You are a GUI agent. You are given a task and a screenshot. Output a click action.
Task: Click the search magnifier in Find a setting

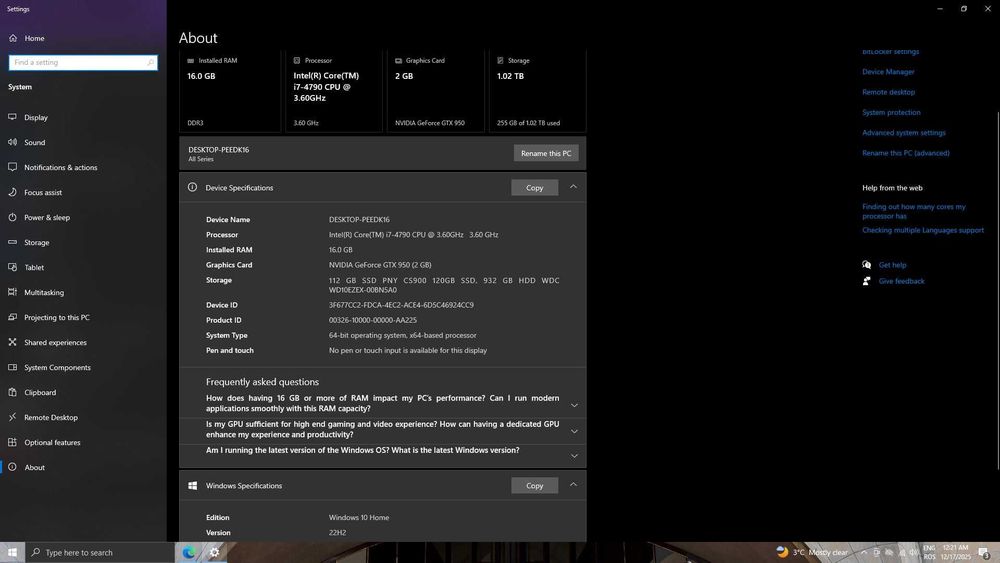(151, 62)
